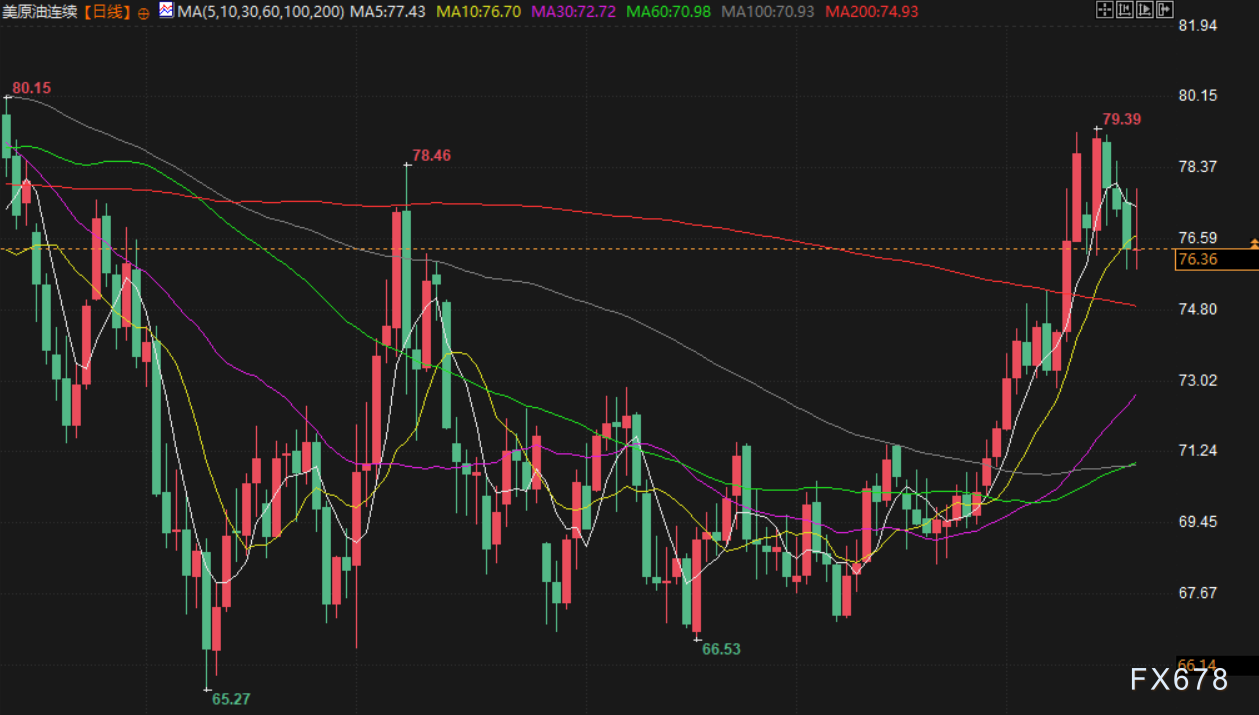Click the MA60:70.98 green indicator label
Viewport: 1259px width, 715px height.
[669, 12]
